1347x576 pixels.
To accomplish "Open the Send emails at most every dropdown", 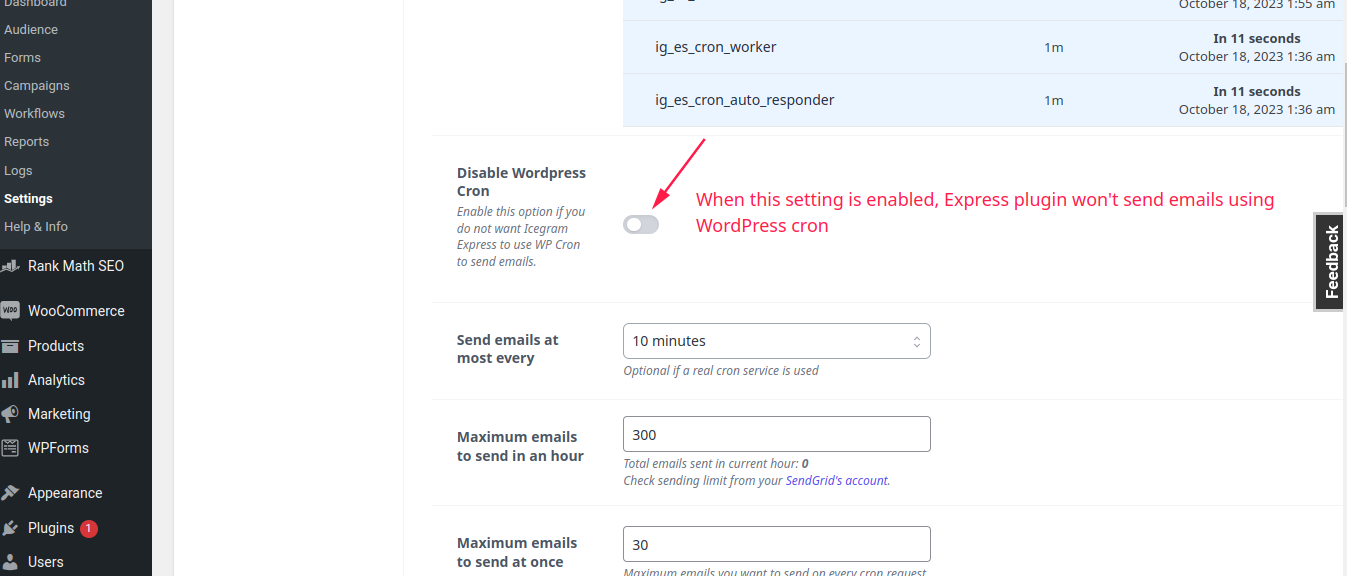I will tap(776, 341).
